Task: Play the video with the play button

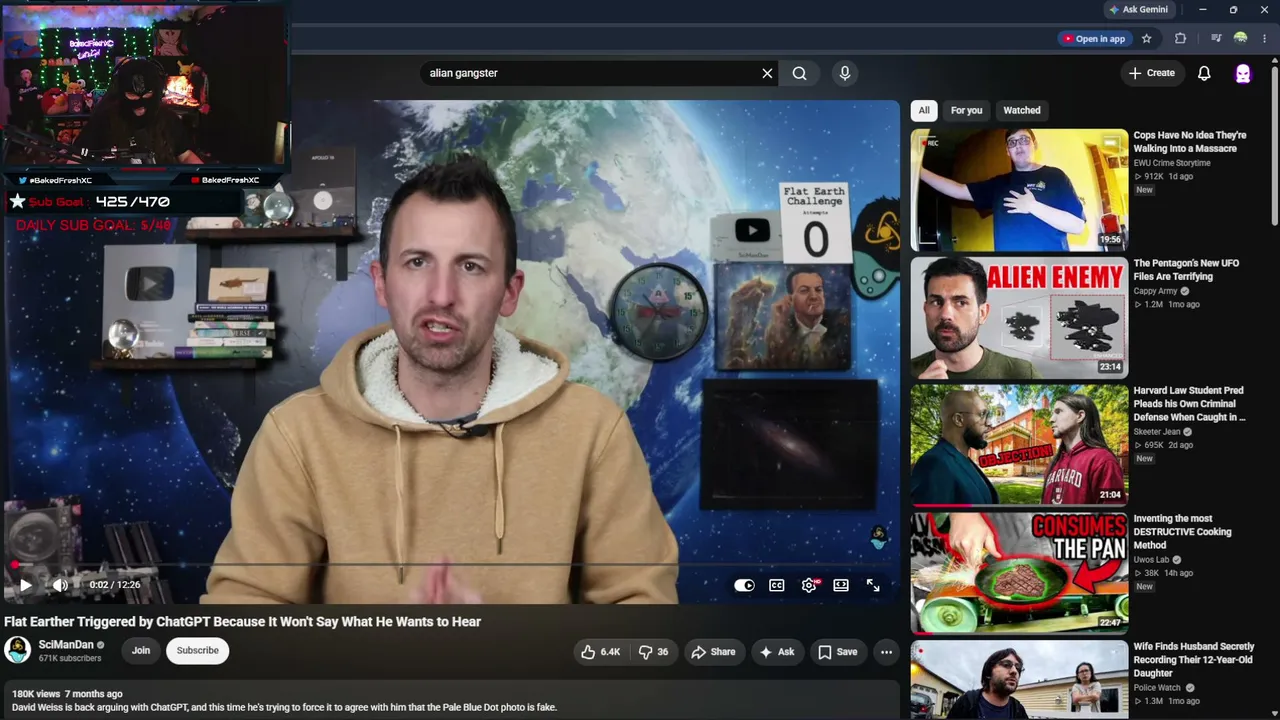Action: (x=25, y=585)
